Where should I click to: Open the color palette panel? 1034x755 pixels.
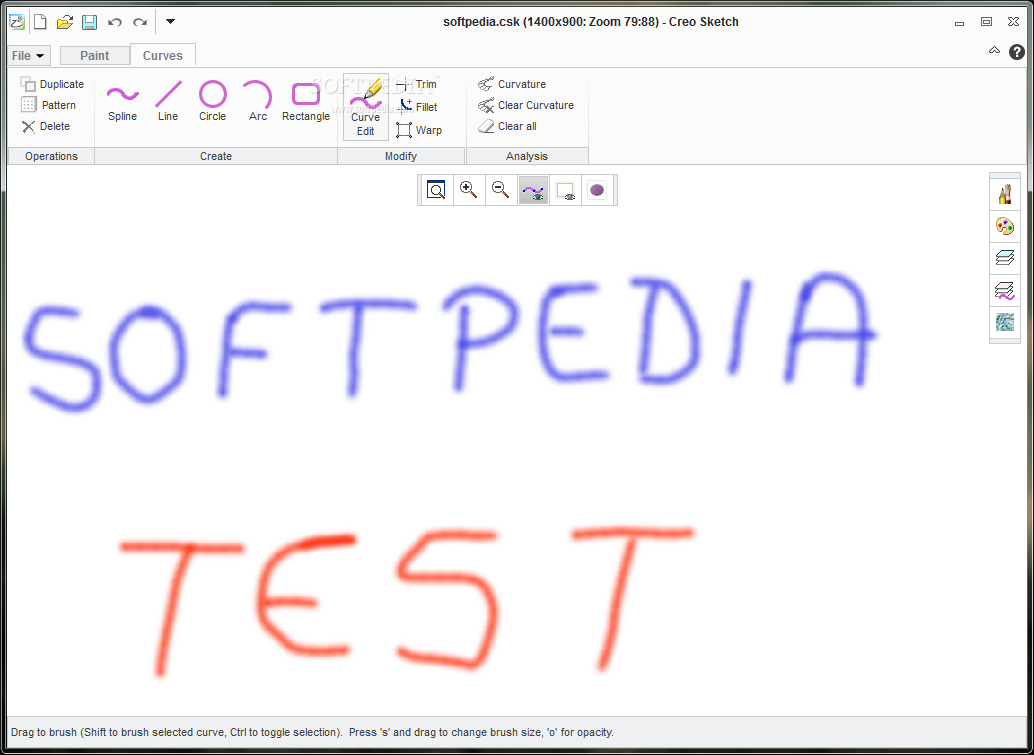pyautogui.click(x=1004, y=226)
